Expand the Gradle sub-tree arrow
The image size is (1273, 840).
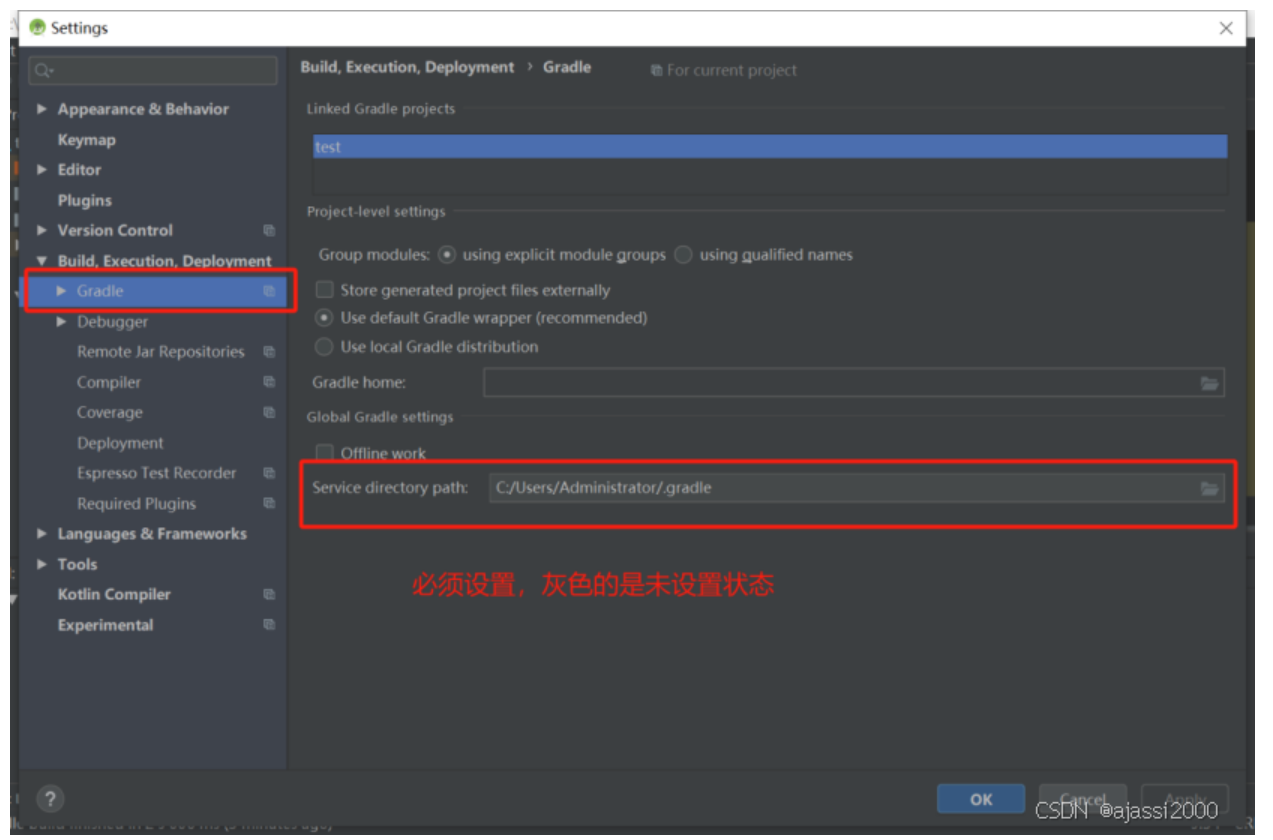(62, 291)
